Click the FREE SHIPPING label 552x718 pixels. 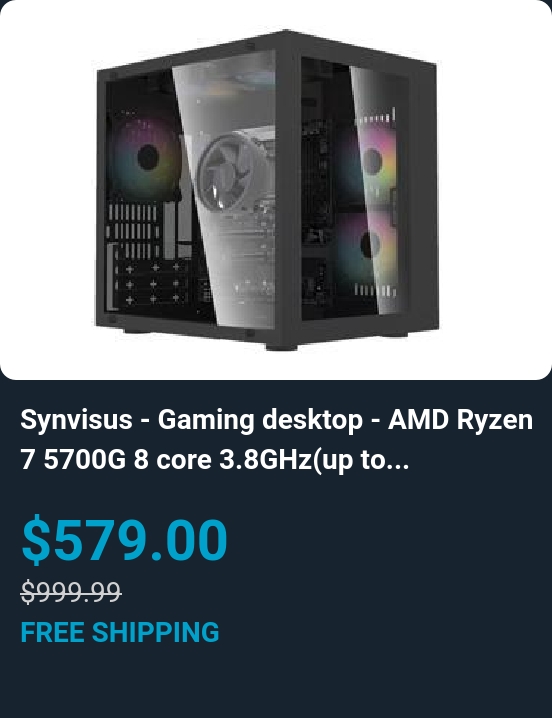click(x=120, y=632)
